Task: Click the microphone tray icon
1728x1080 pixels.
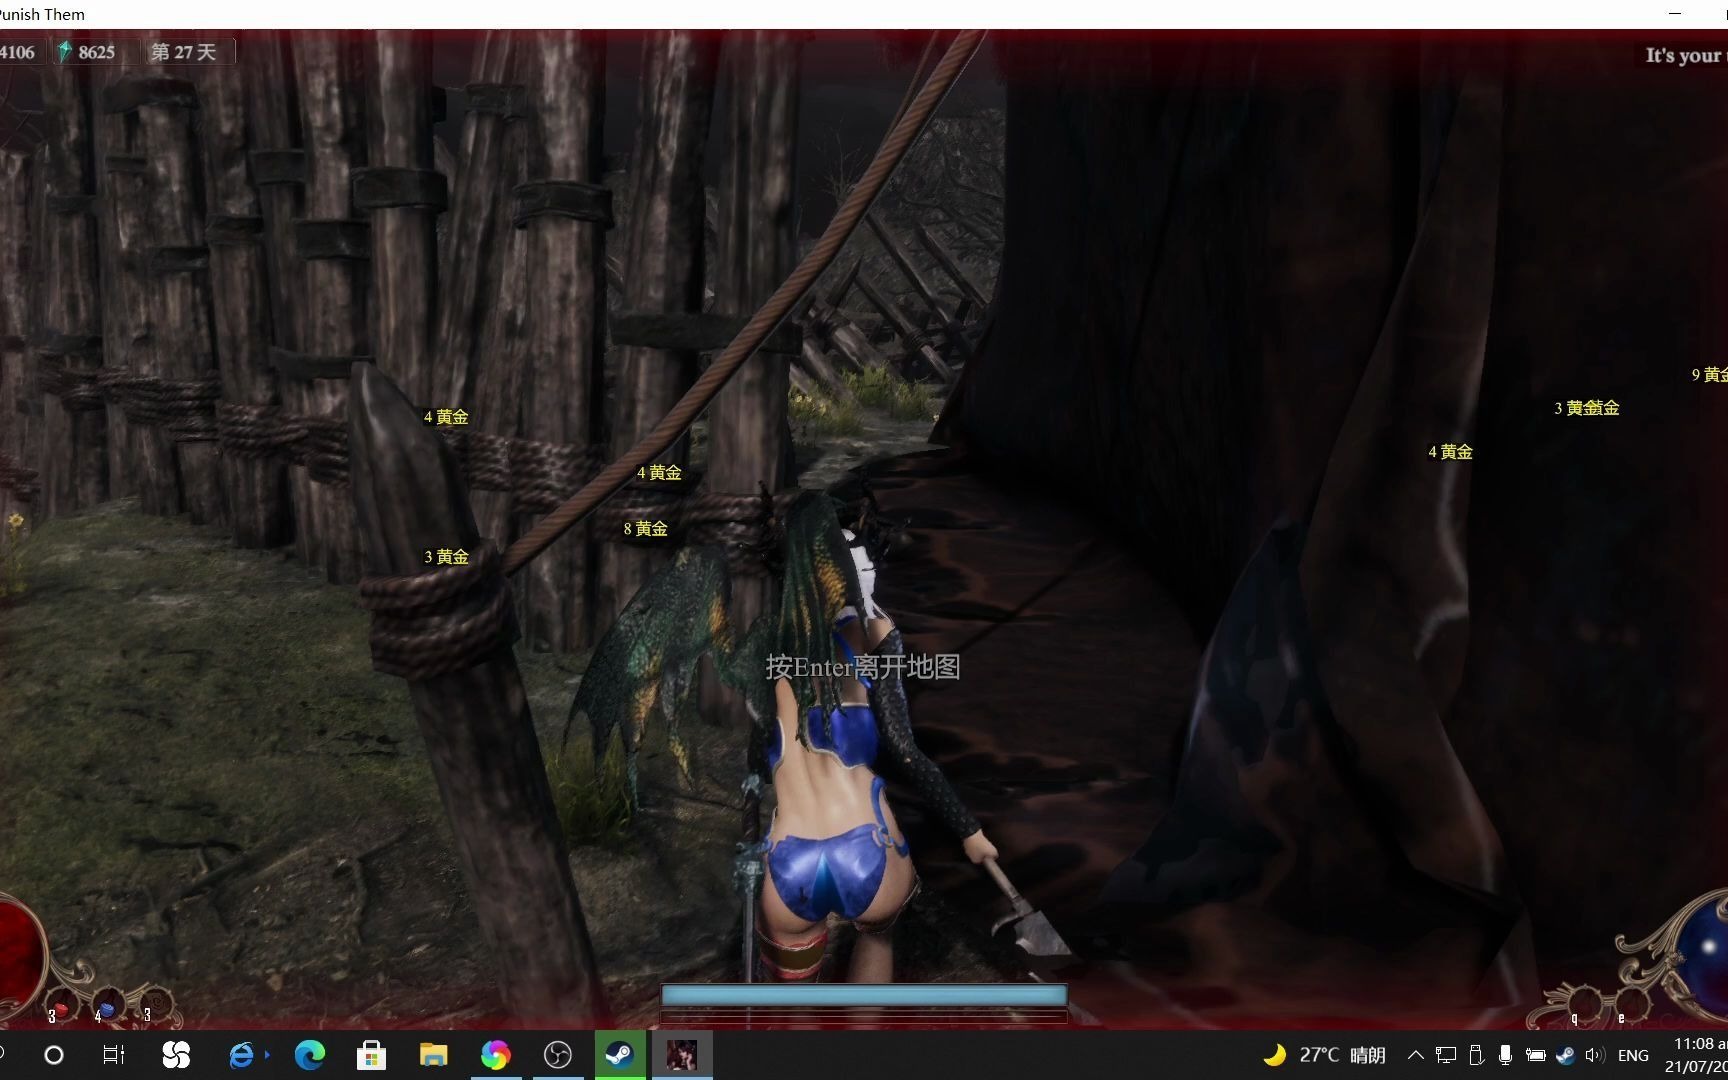Action: coord(1505,1055)
